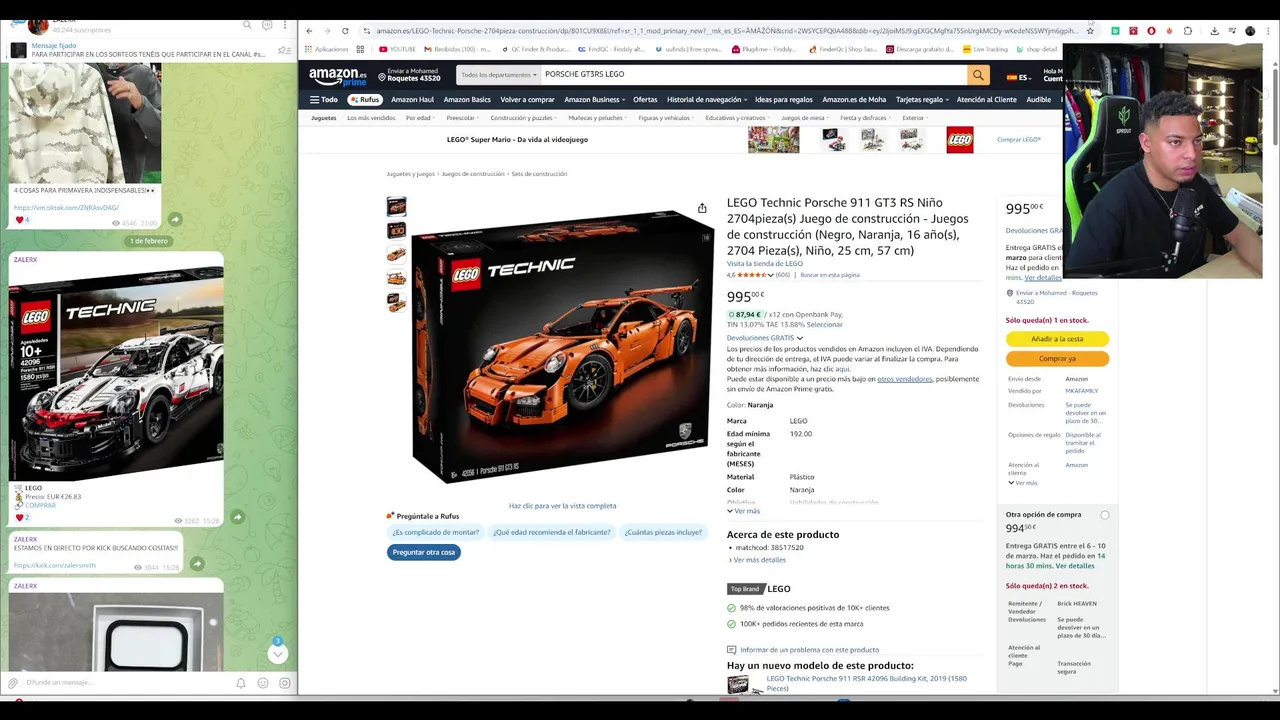Image resolution: width=1280 pixels, height=720 pixels.
Task: Open Telegram channel more options menu
Action: (x=286, y=25)
